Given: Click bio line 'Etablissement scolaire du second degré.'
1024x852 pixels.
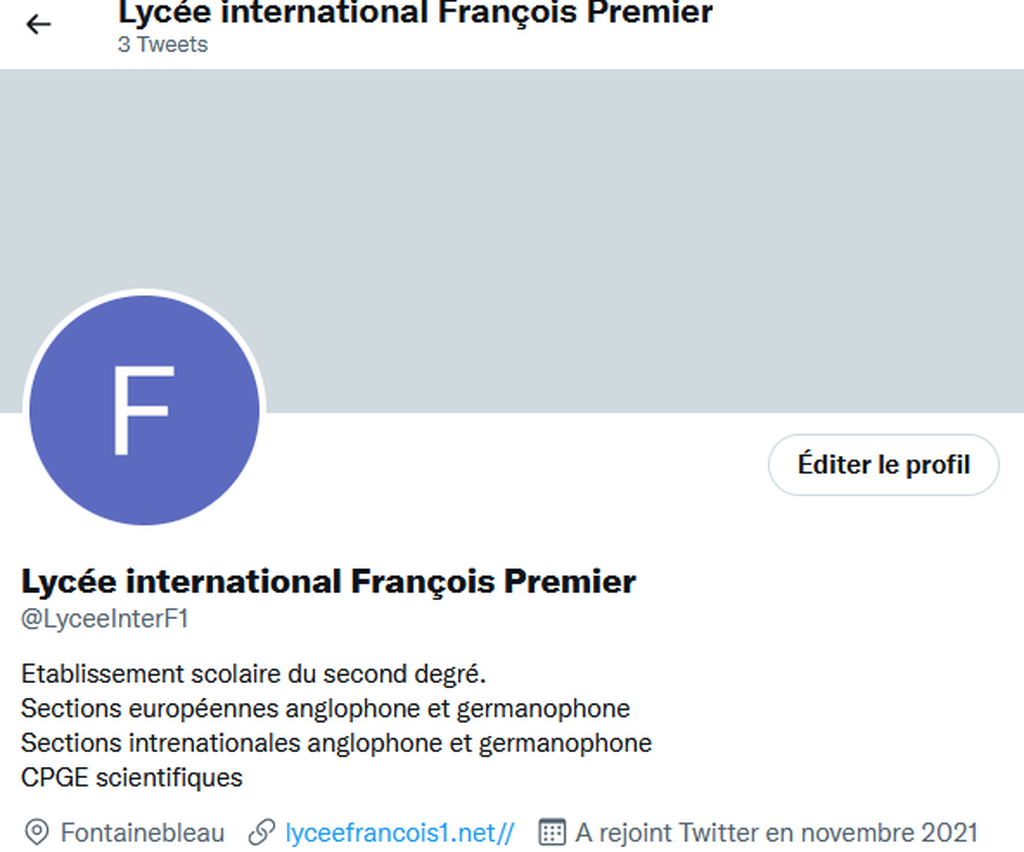Looking at the screenshot, I should pyautogui.click(x=253, y=673).
